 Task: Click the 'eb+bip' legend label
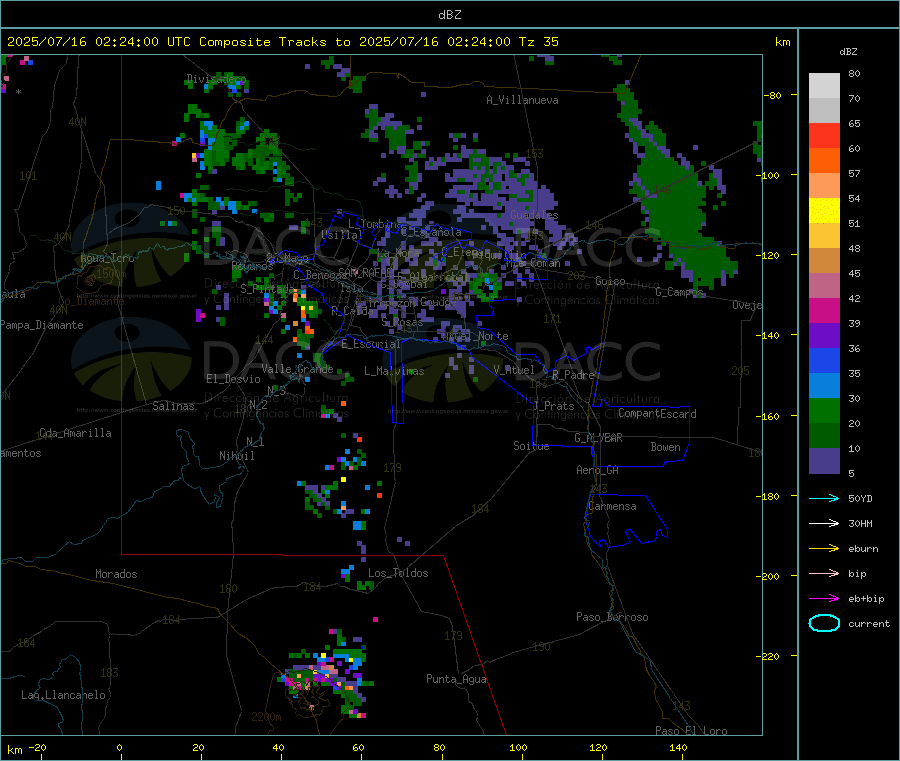[x=866, y=599]
